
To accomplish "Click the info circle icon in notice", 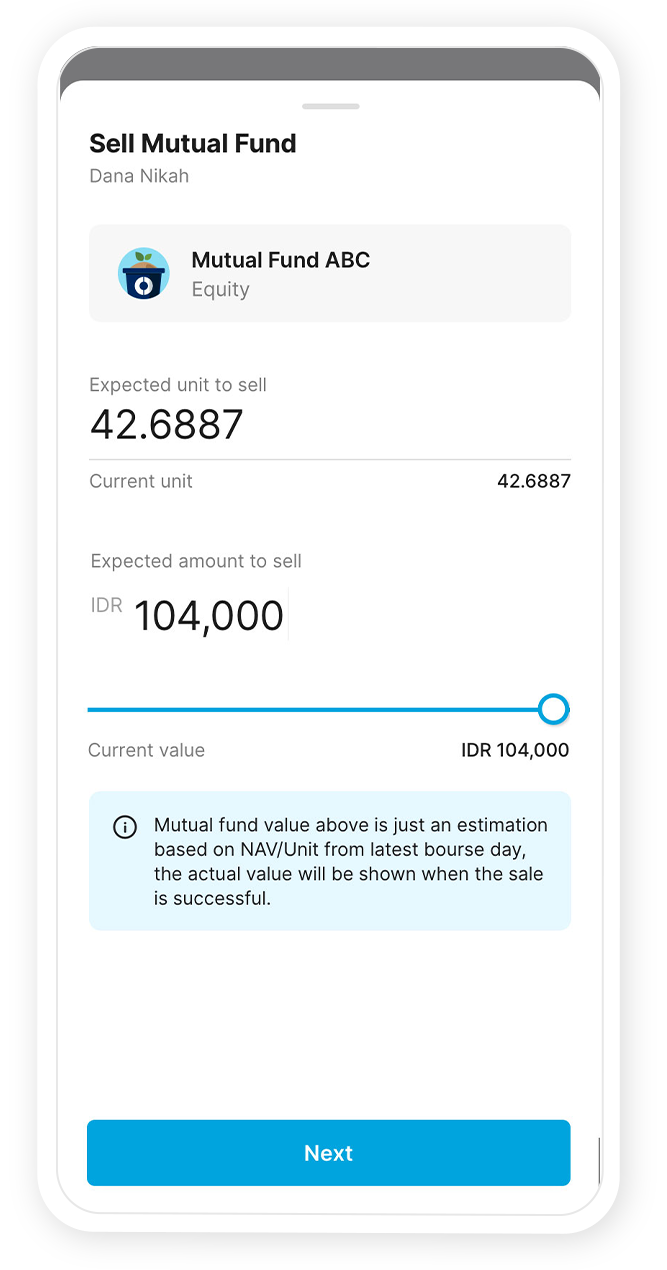I will point(125,827).
